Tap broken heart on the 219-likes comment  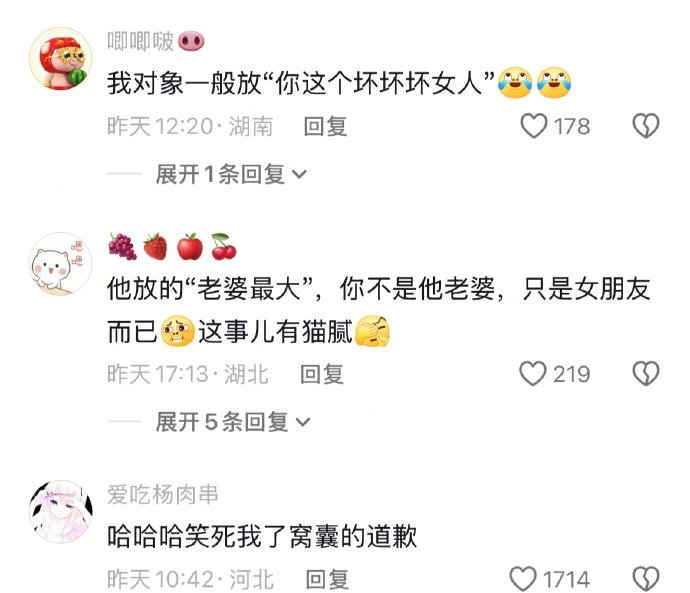[x=646, y=373]
